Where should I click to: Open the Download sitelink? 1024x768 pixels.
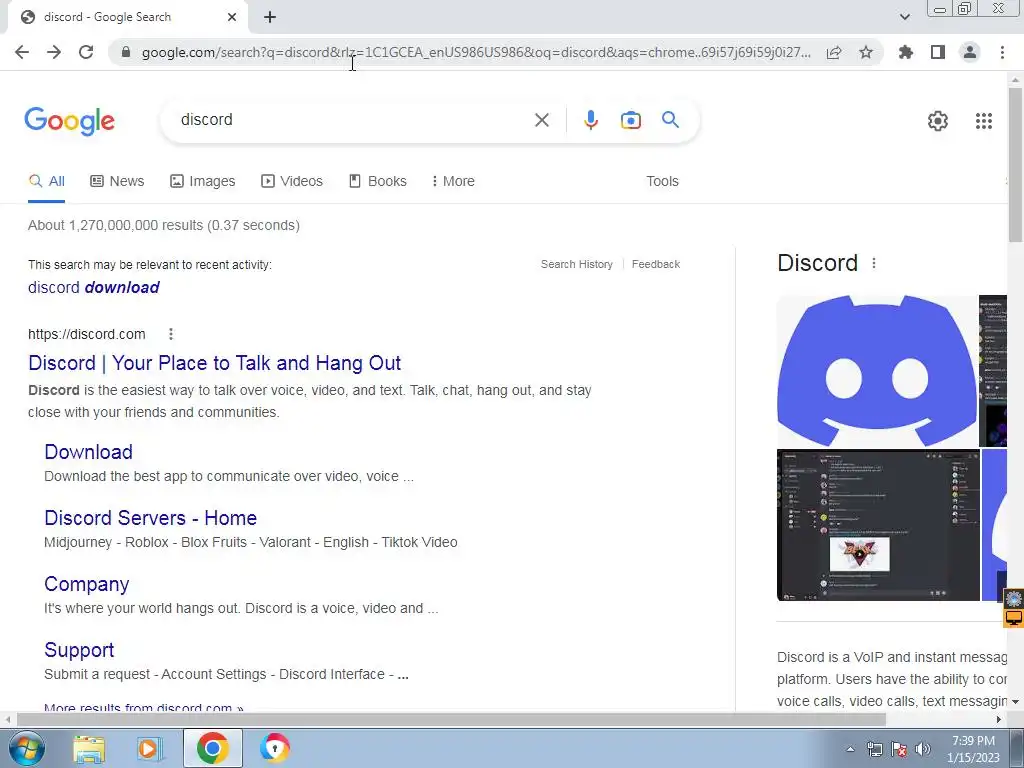88,452
